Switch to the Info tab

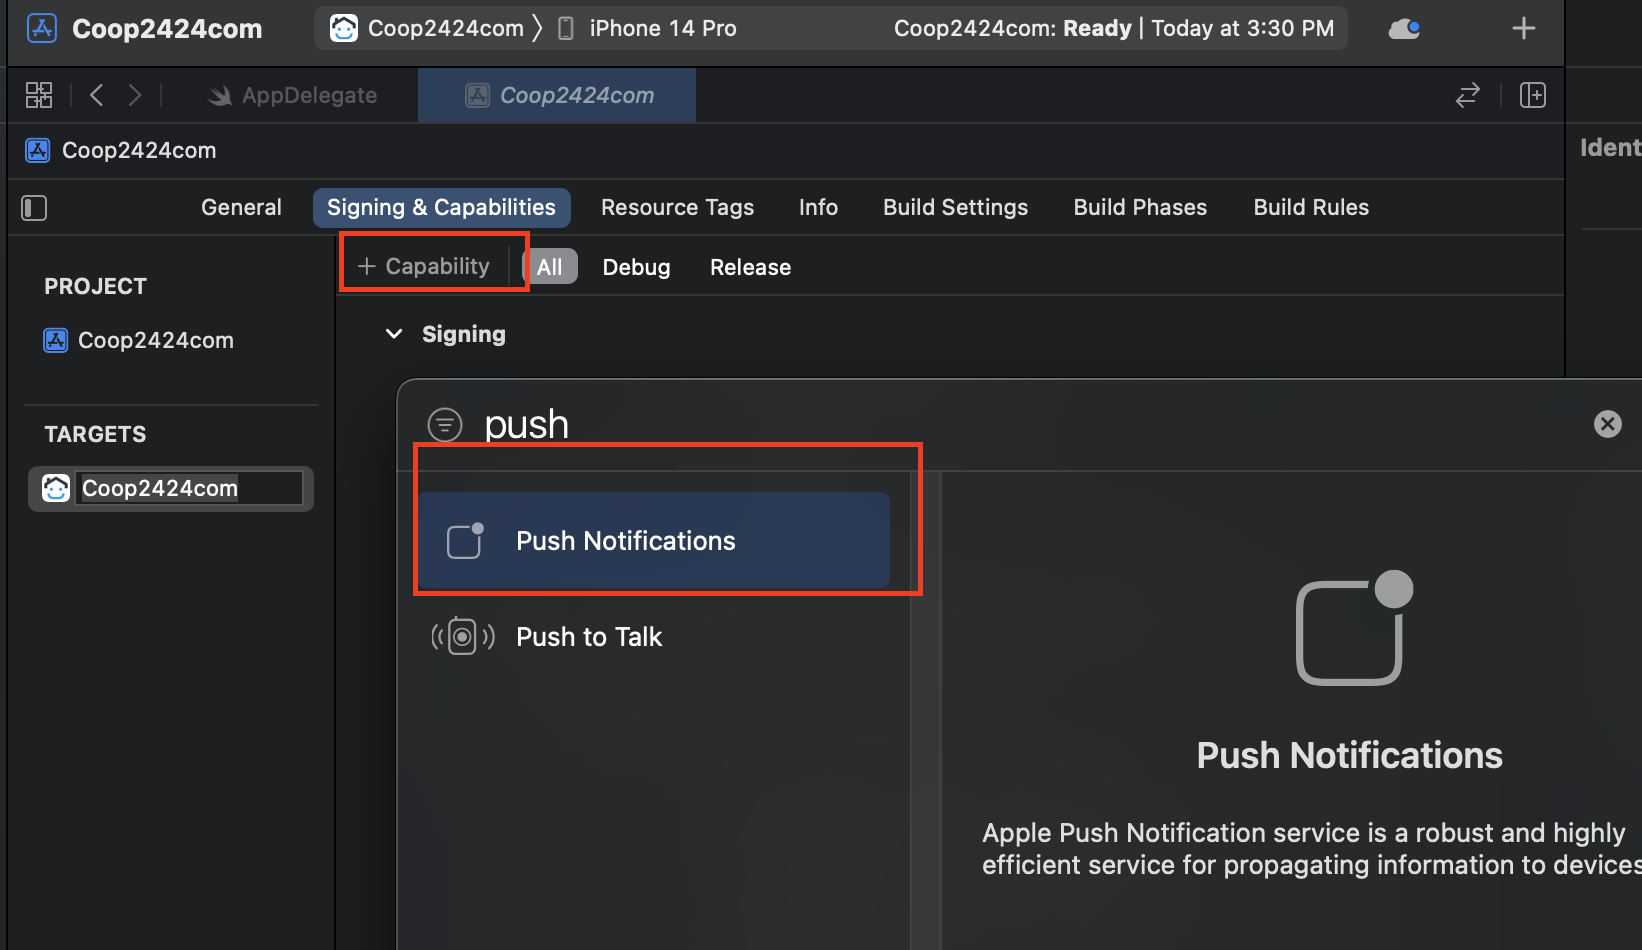click(818, 207)
